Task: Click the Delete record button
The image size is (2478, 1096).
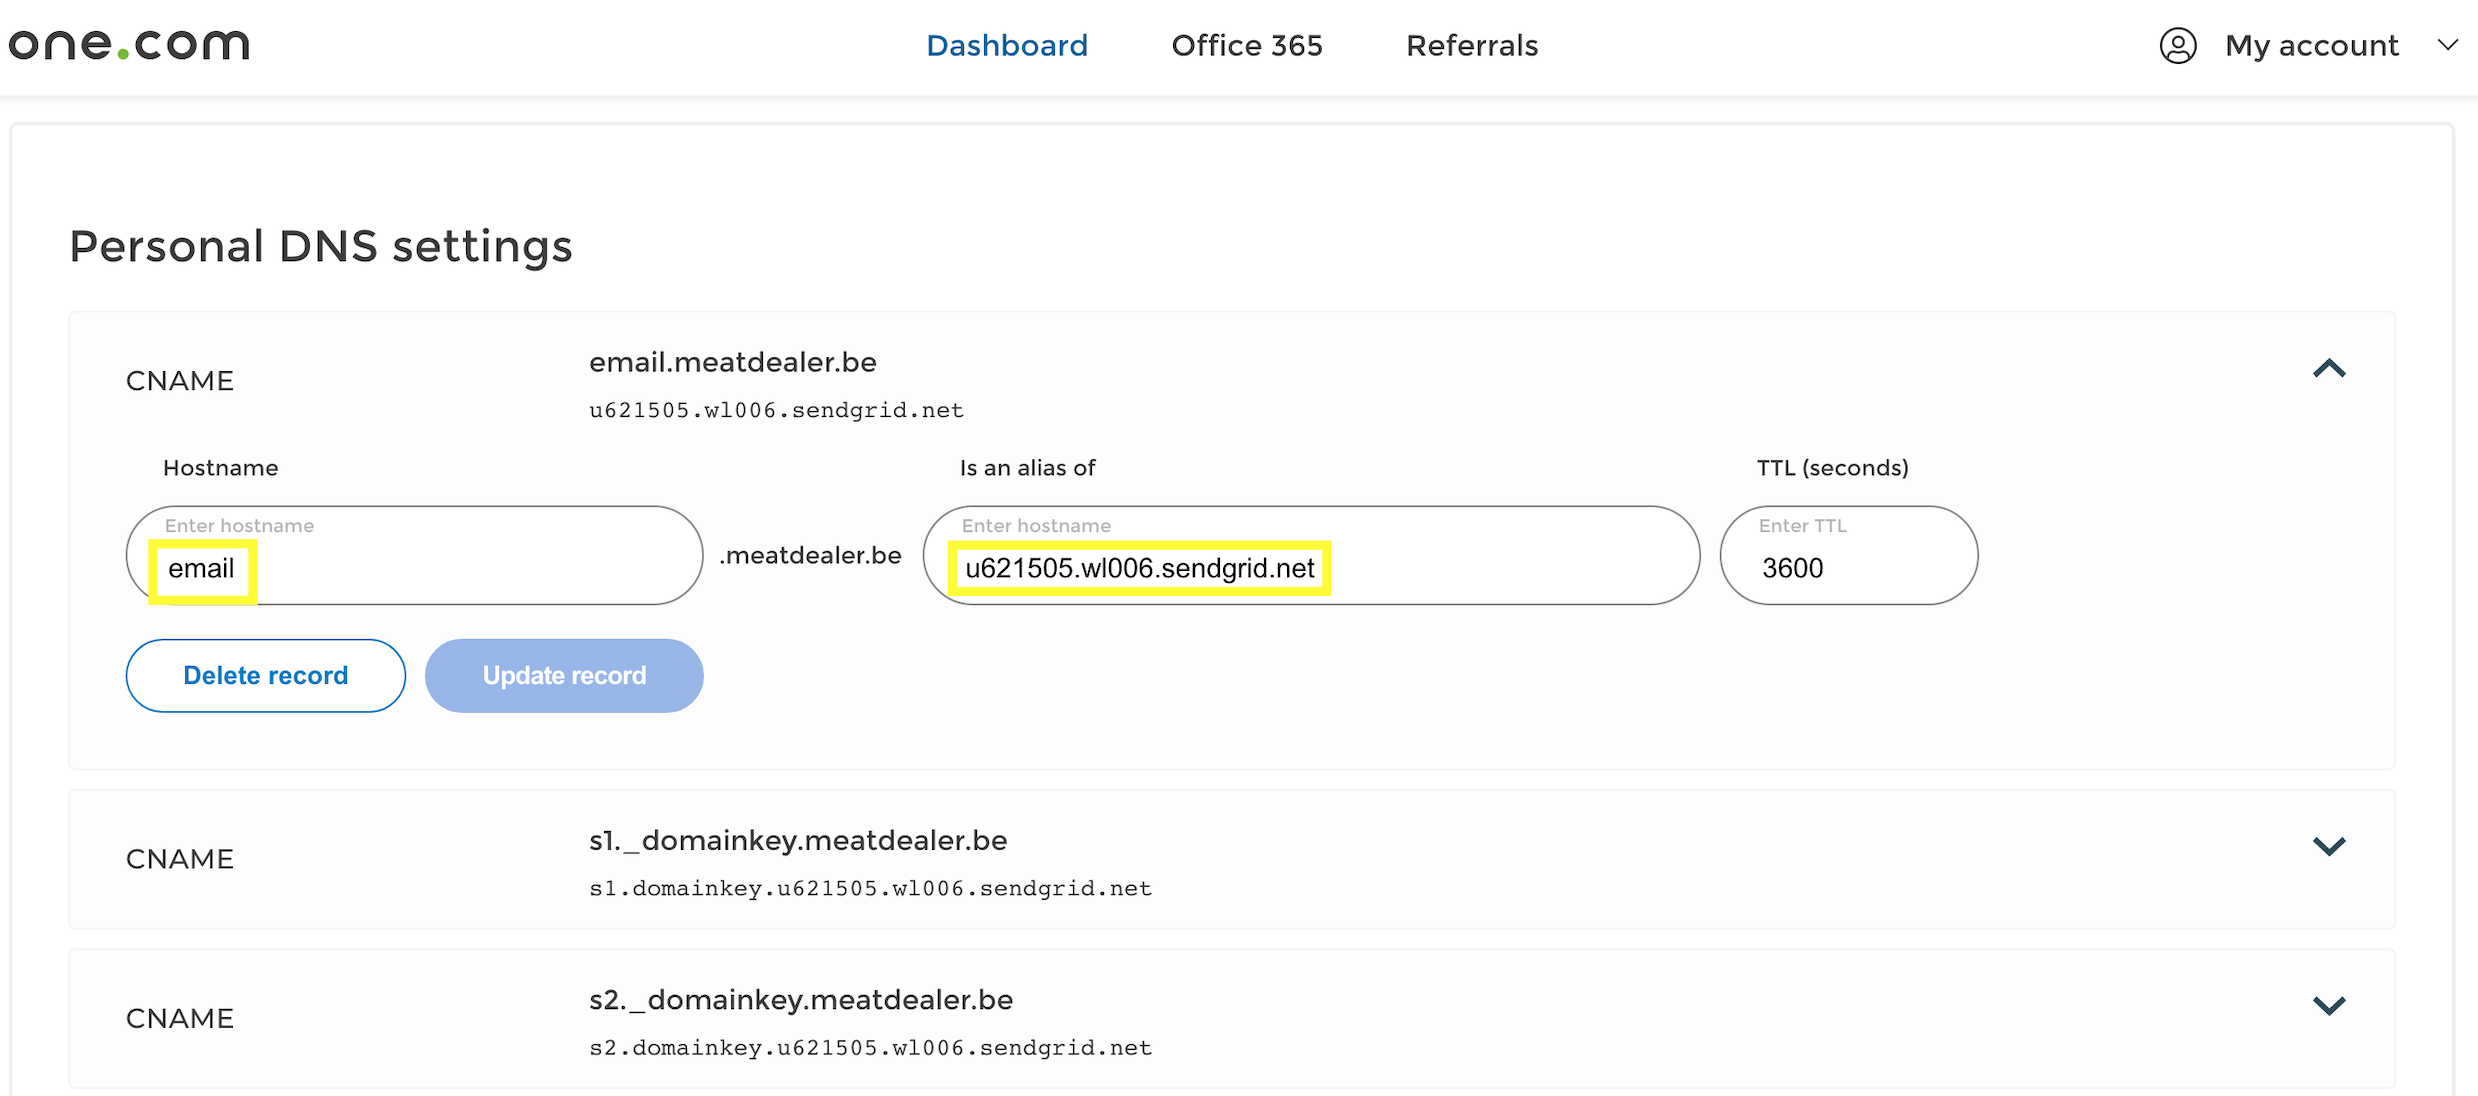Action: (266, 676)
